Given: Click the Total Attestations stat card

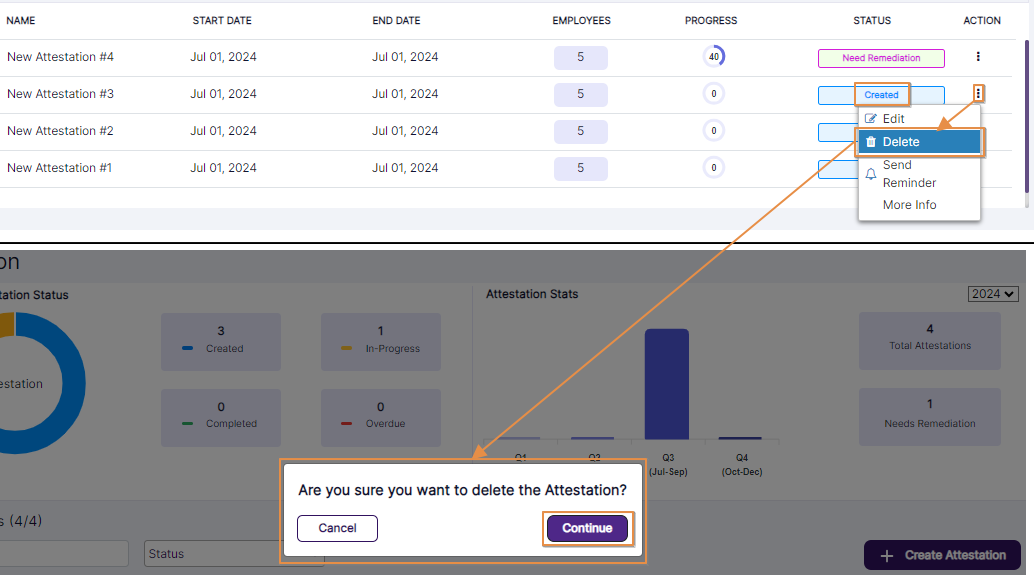Looking at the screenshot, I should coord(929,337).
